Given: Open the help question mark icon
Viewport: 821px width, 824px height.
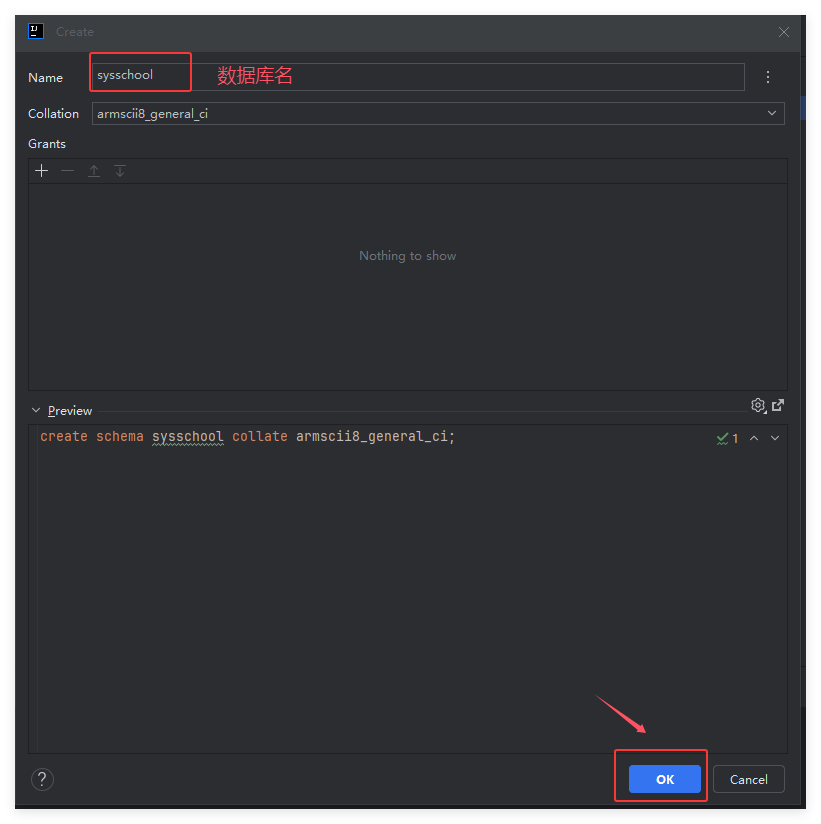Looking at the screenshot, I should pyautogui.click(x=42, y=779).
